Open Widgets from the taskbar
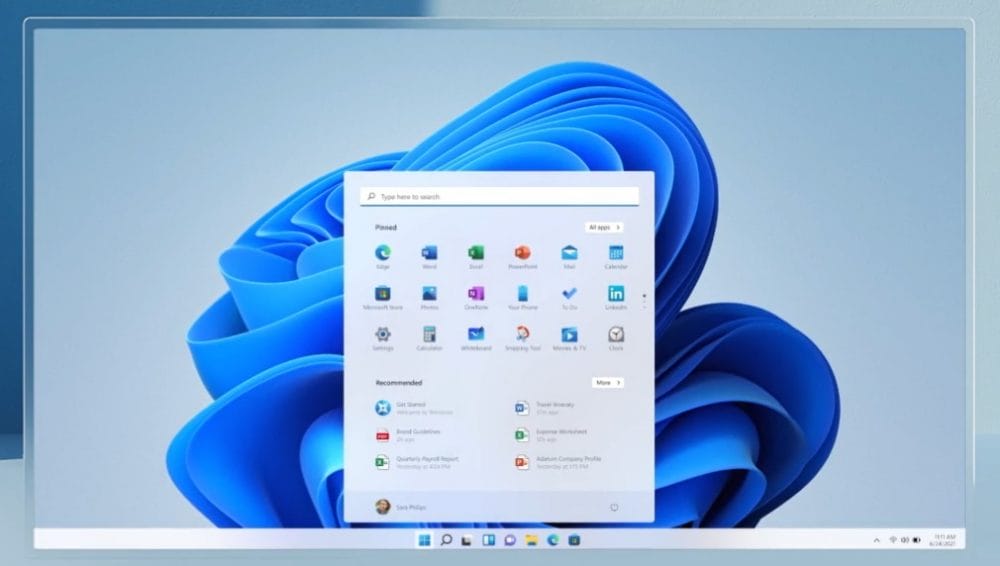 (489, 540)
